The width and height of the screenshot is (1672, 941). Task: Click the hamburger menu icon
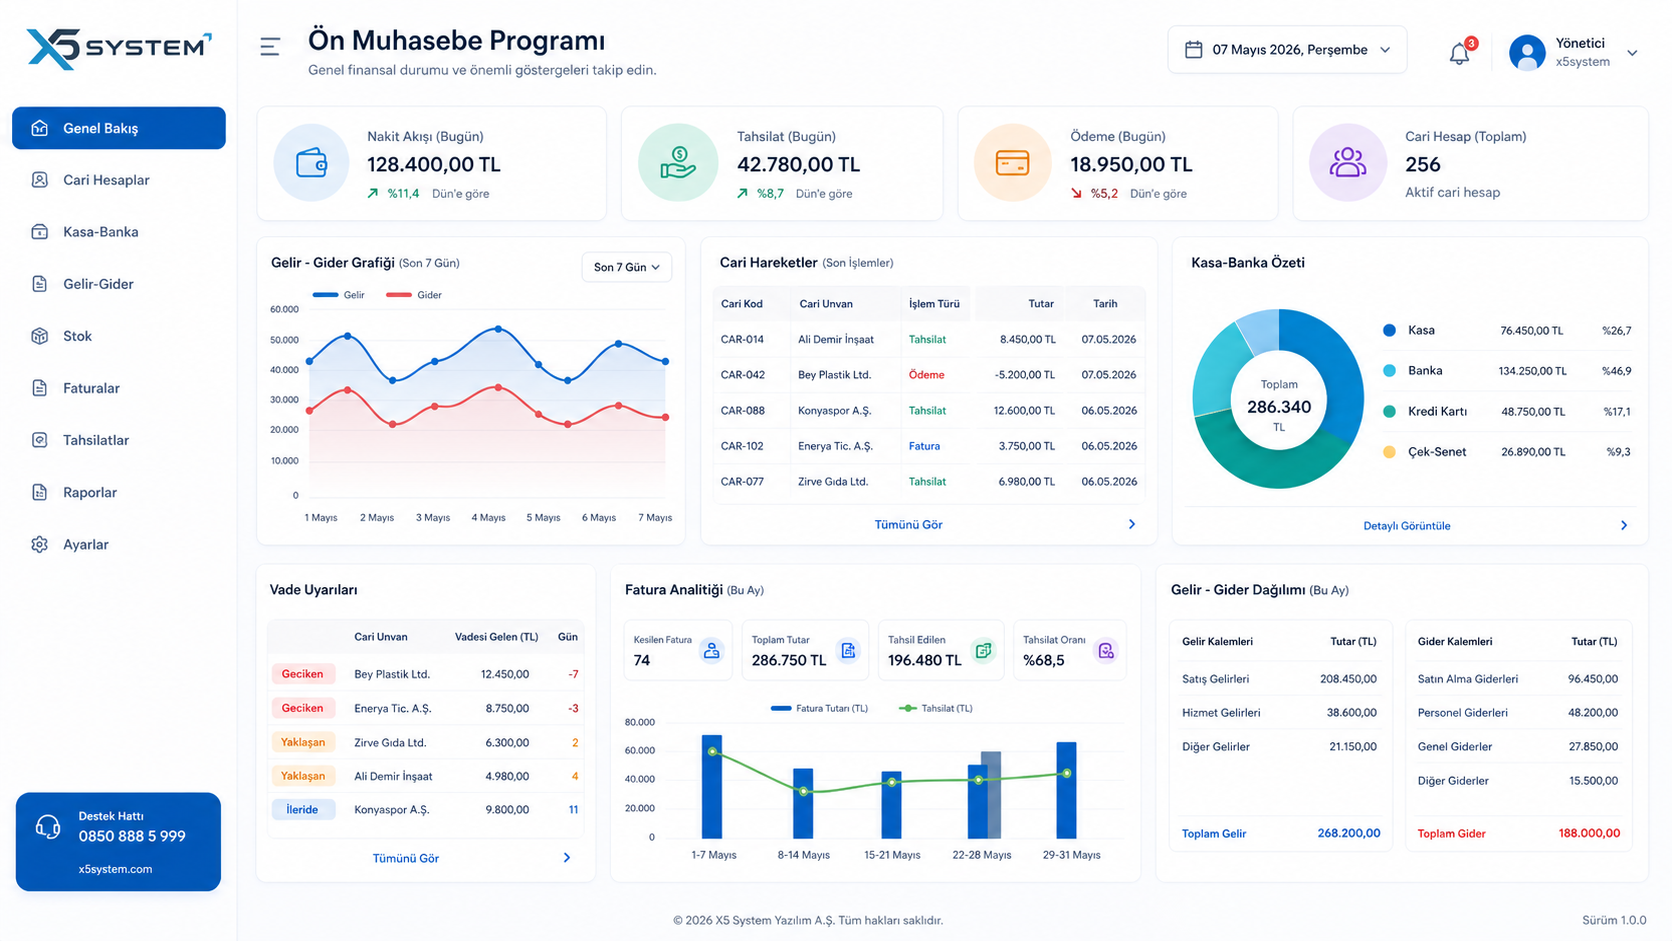(270, 47)
